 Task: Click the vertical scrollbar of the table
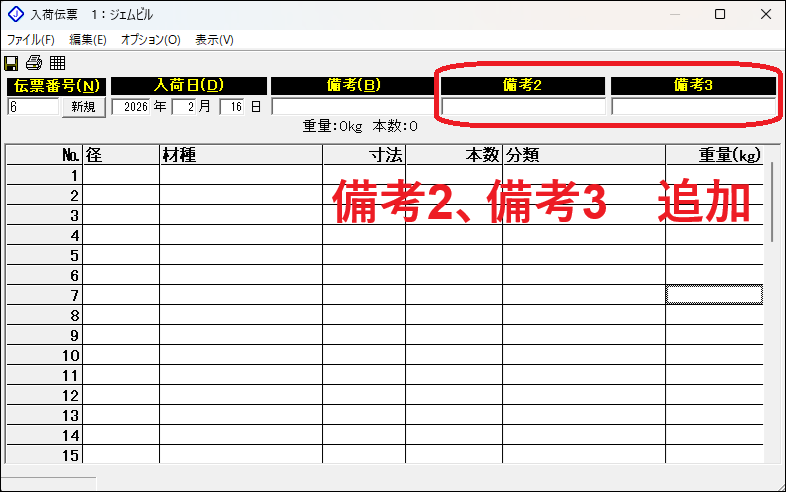click(773, 200)
